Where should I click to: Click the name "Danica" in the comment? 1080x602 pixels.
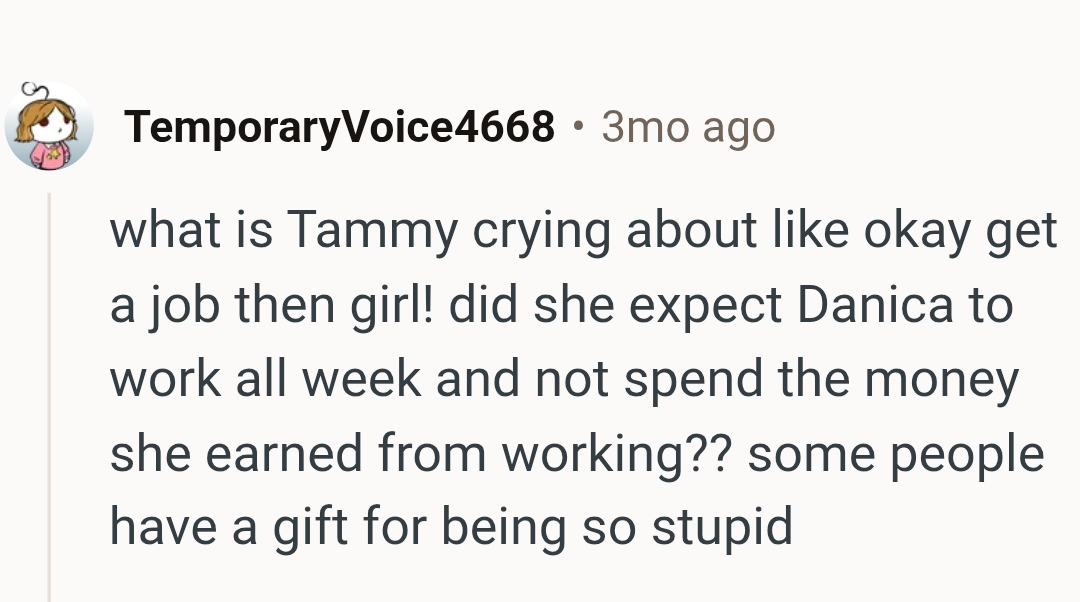click(x=875, y=305)
